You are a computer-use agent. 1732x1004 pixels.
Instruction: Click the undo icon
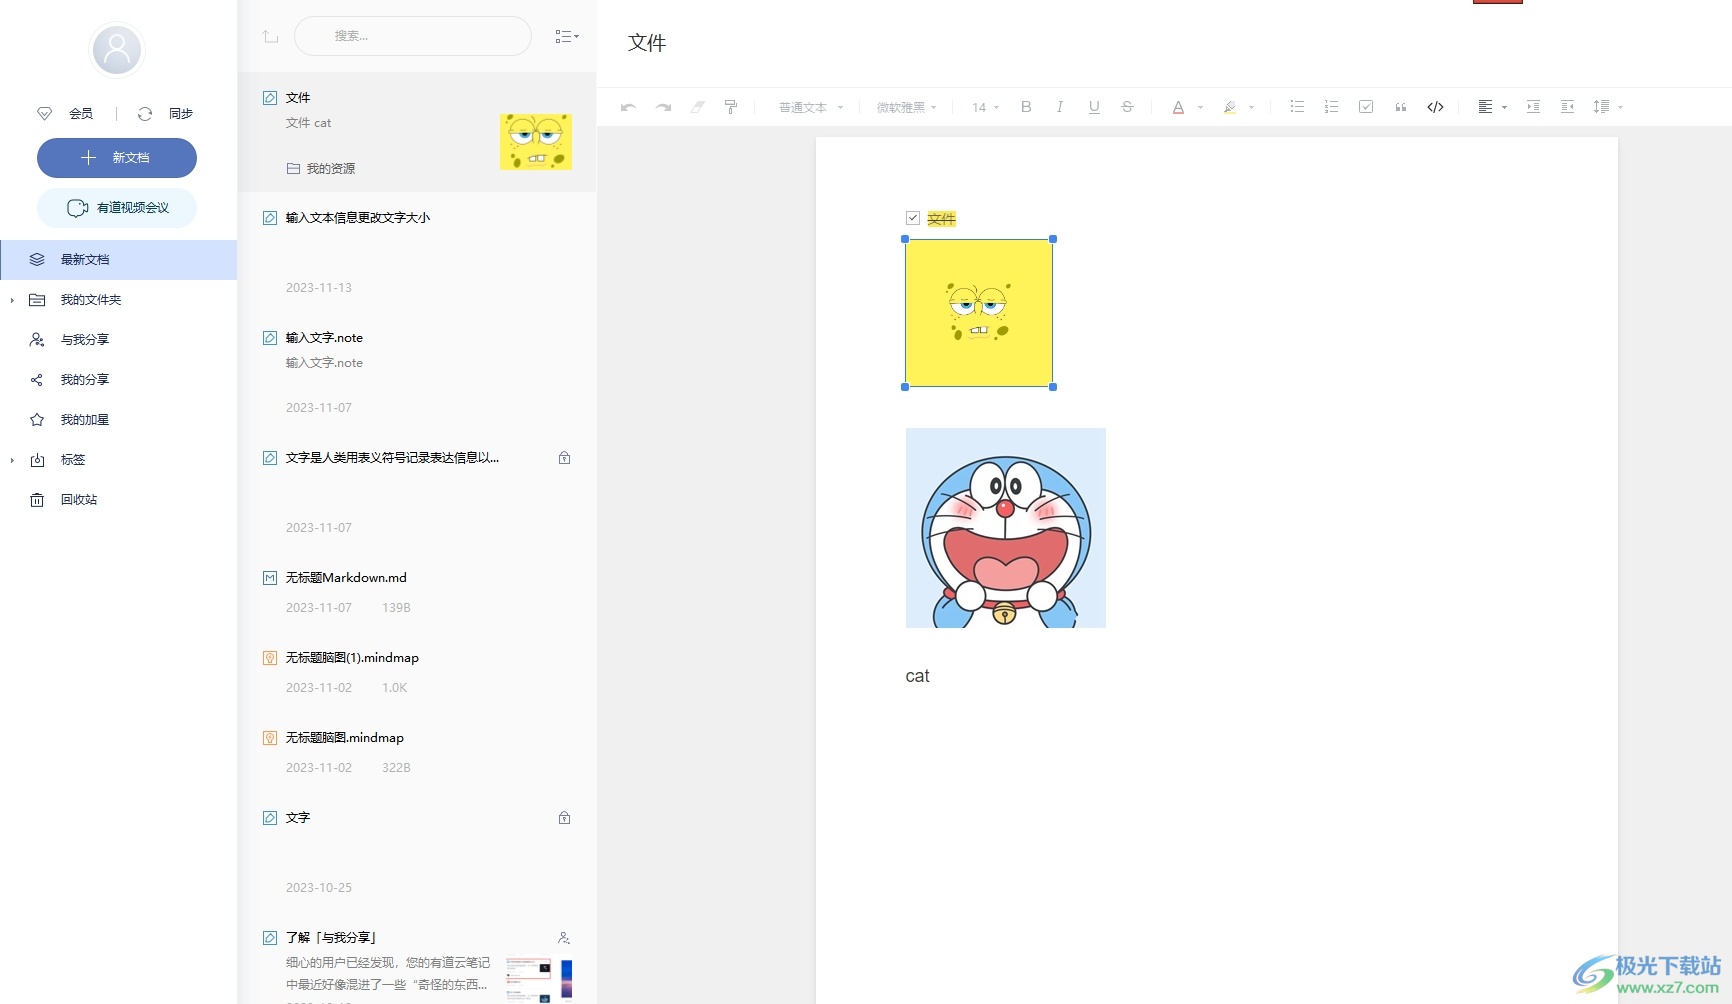tap(628, 107)
